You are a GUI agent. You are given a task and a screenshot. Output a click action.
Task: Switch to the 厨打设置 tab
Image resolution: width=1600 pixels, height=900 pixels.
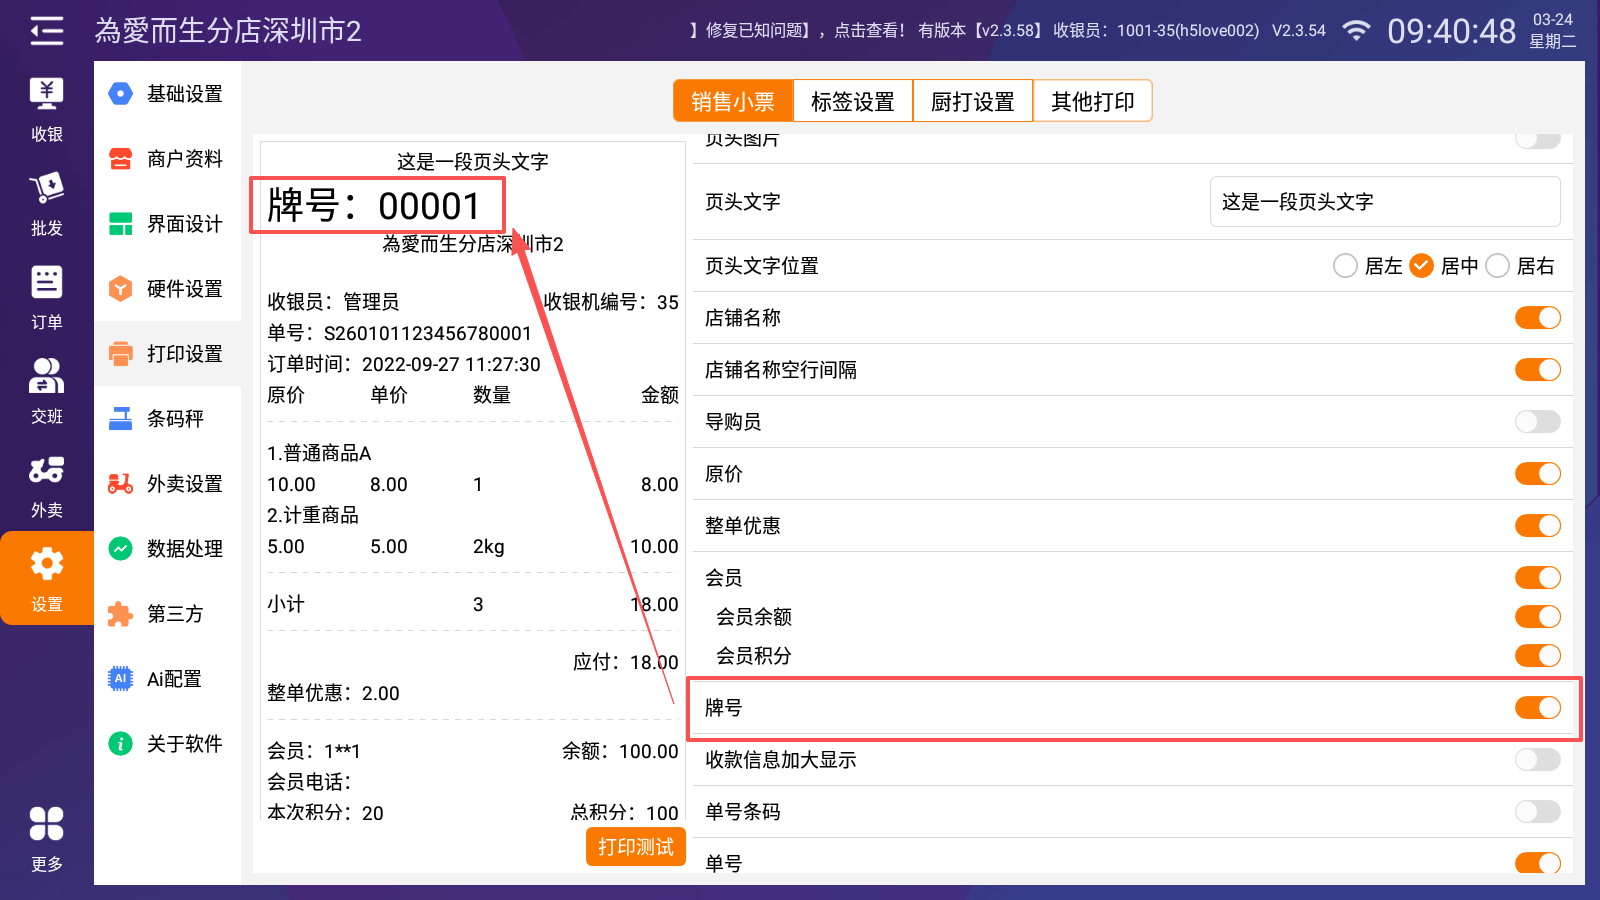972,102
